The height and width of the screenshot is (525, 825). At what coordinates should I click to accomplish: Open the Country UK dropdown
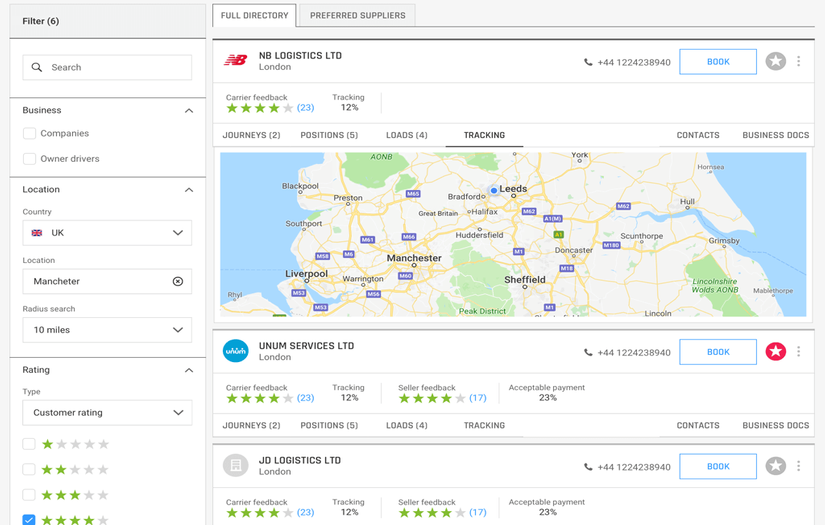(x=107, y=233)
